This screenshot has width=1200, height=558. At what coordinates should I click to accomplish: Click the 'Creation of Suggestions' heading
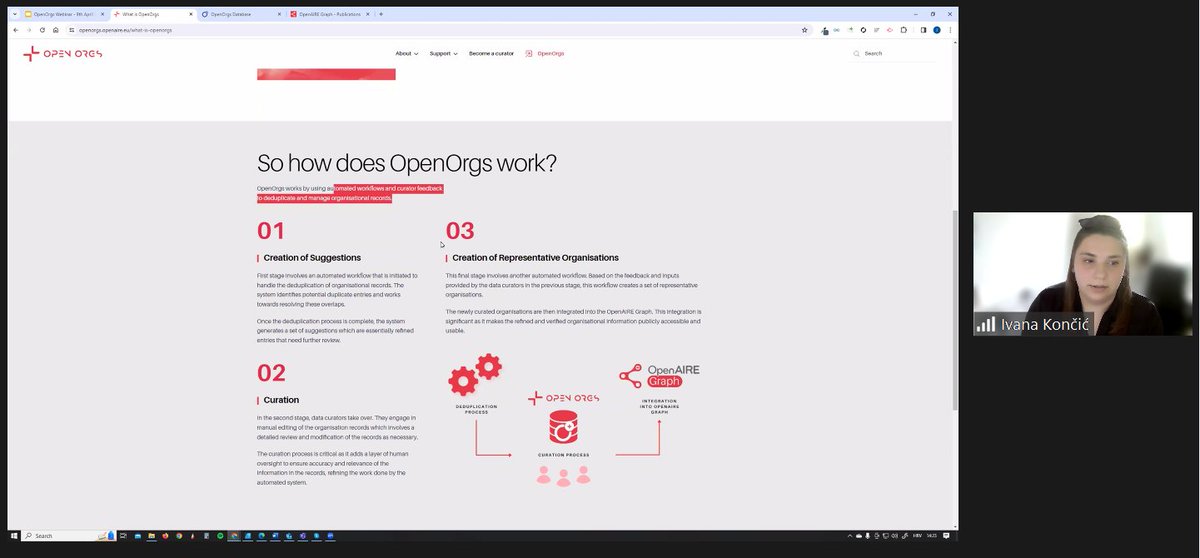pyautogui.click(x=312, y=257)
